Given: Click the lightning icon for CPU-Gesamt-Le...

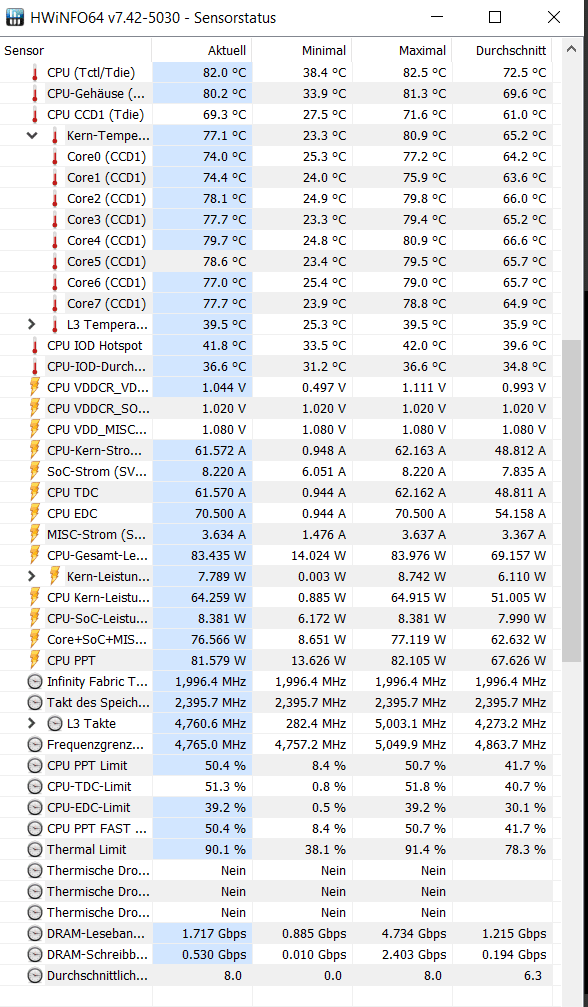Looking at the screenshot, I should [x=35, y=556].
